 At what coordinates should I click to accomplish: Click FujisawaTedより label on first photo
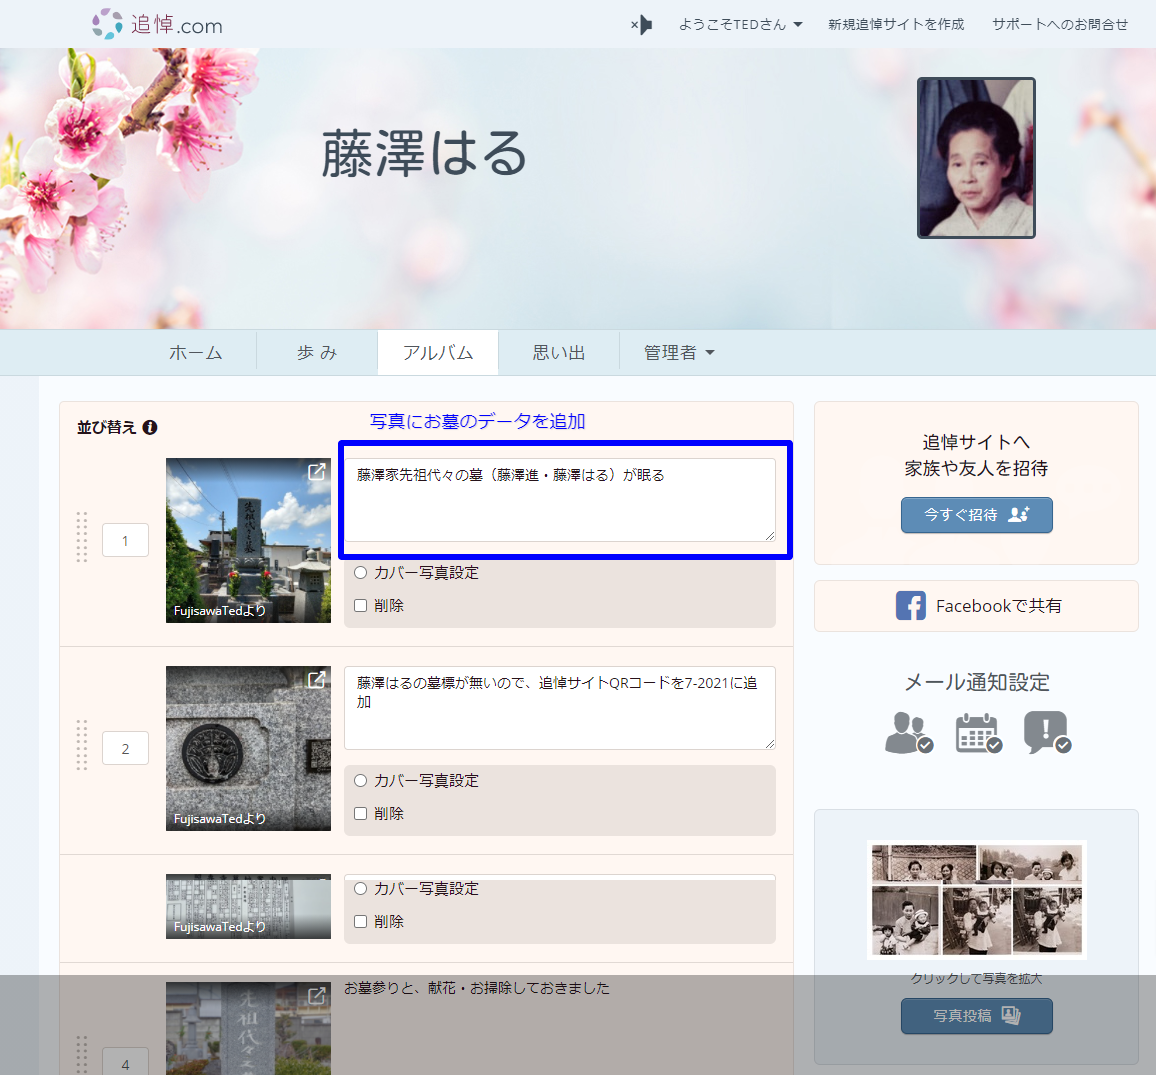tap(220, 610)
